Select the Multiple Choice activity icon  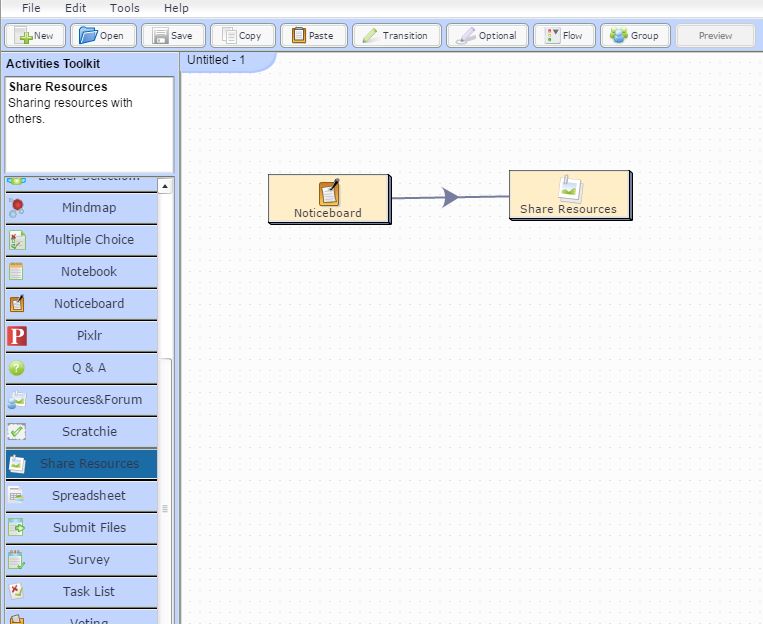(x=16, y=240)
